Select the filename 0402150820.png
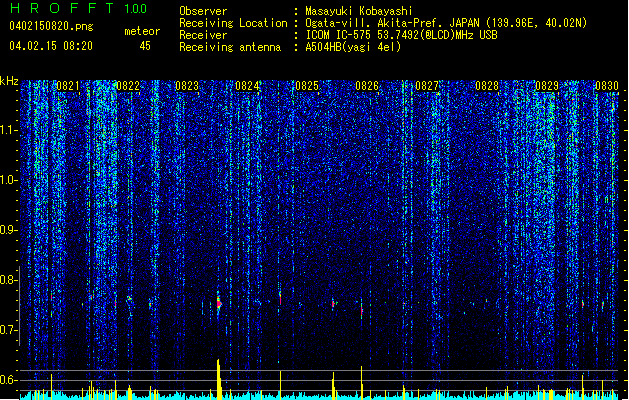This screenshot has width=629, height=400. (51, 26)
